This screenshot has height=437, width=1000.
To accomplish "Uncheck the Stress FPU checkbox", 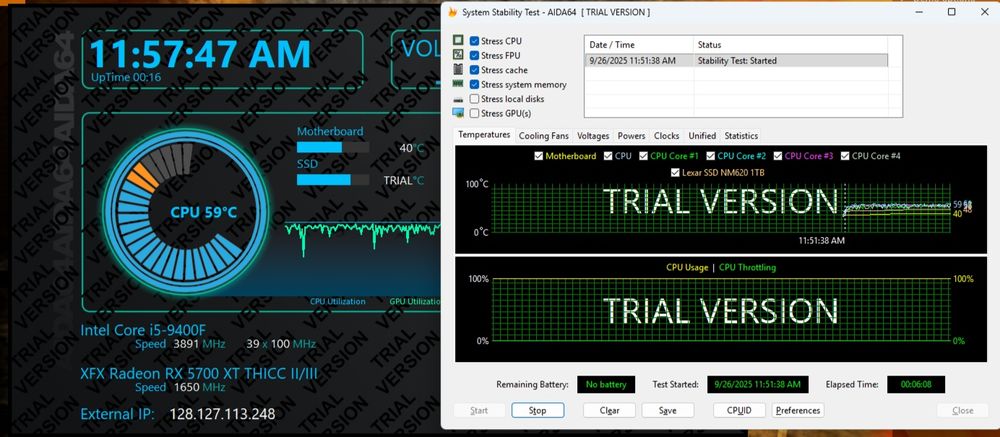I will (474, 56).
